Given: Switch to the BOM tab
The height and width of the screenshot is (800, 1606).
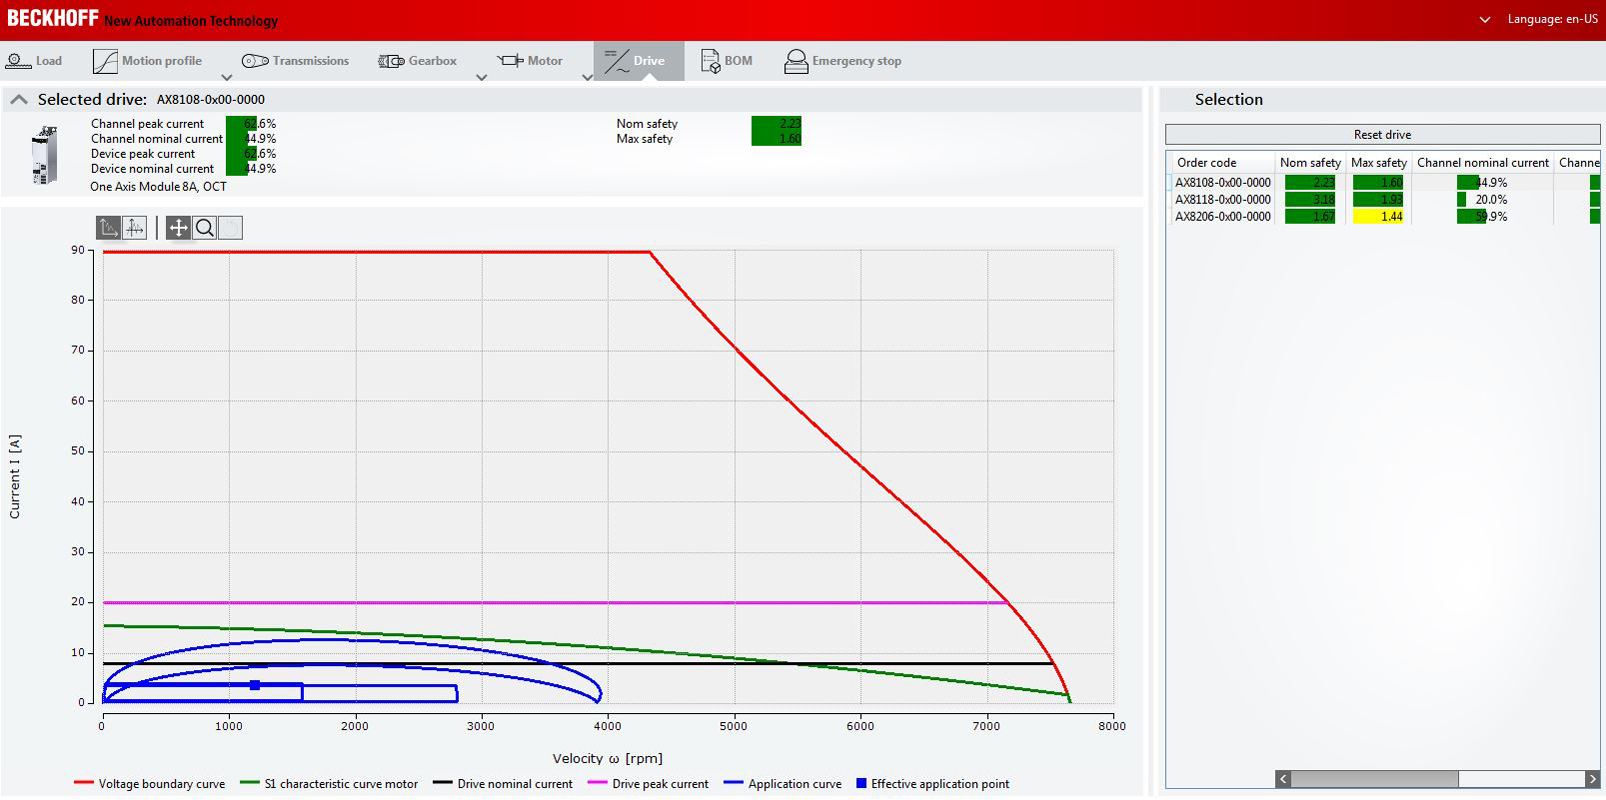Looking at the screenshot, I should click(727, 61).
